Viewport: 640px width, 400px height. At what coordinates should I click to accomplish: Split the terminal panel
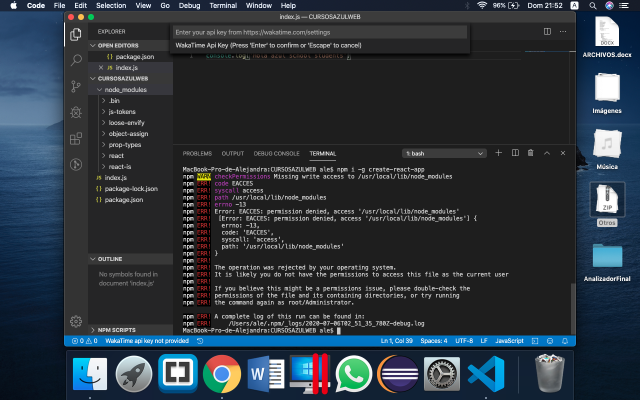(x=513, y=153)
